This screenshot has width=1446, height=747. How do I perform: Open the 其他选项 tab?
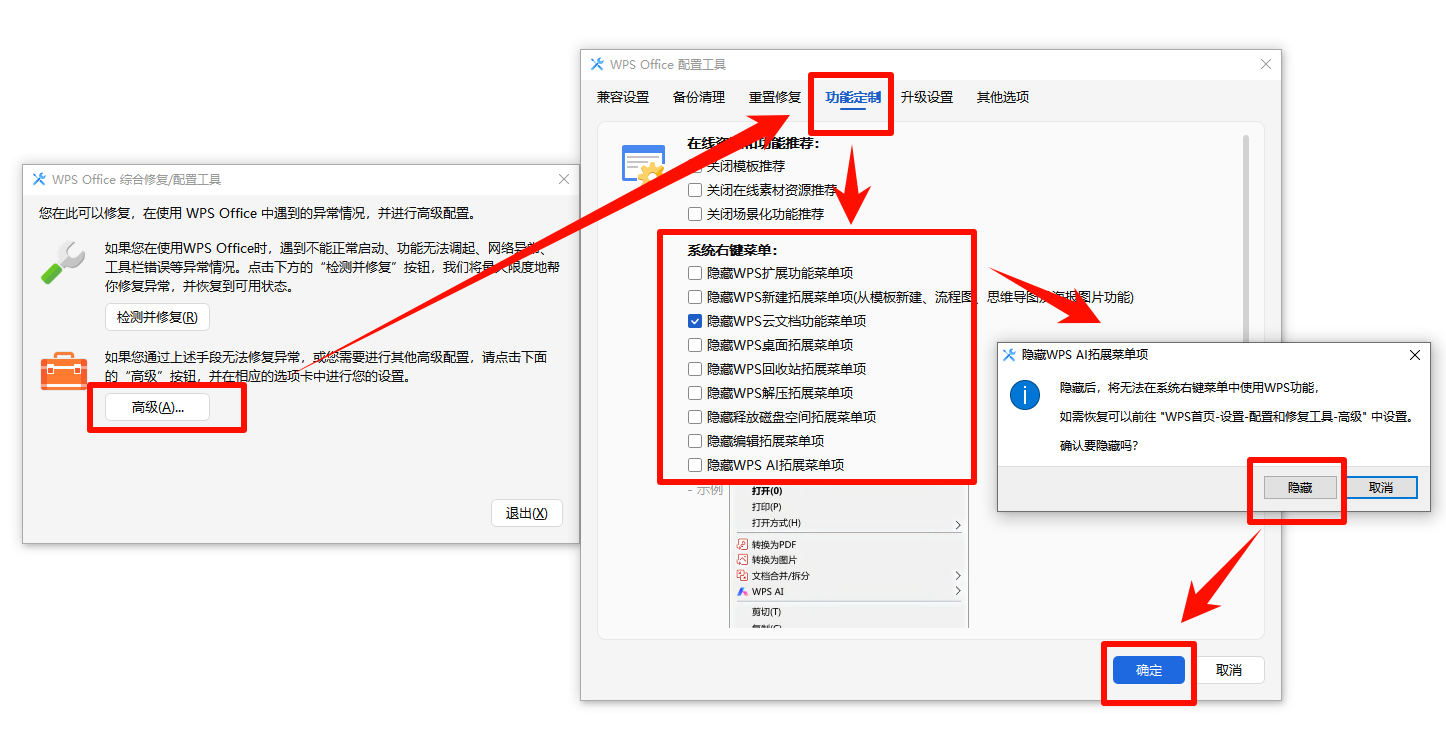[1003, 97]
